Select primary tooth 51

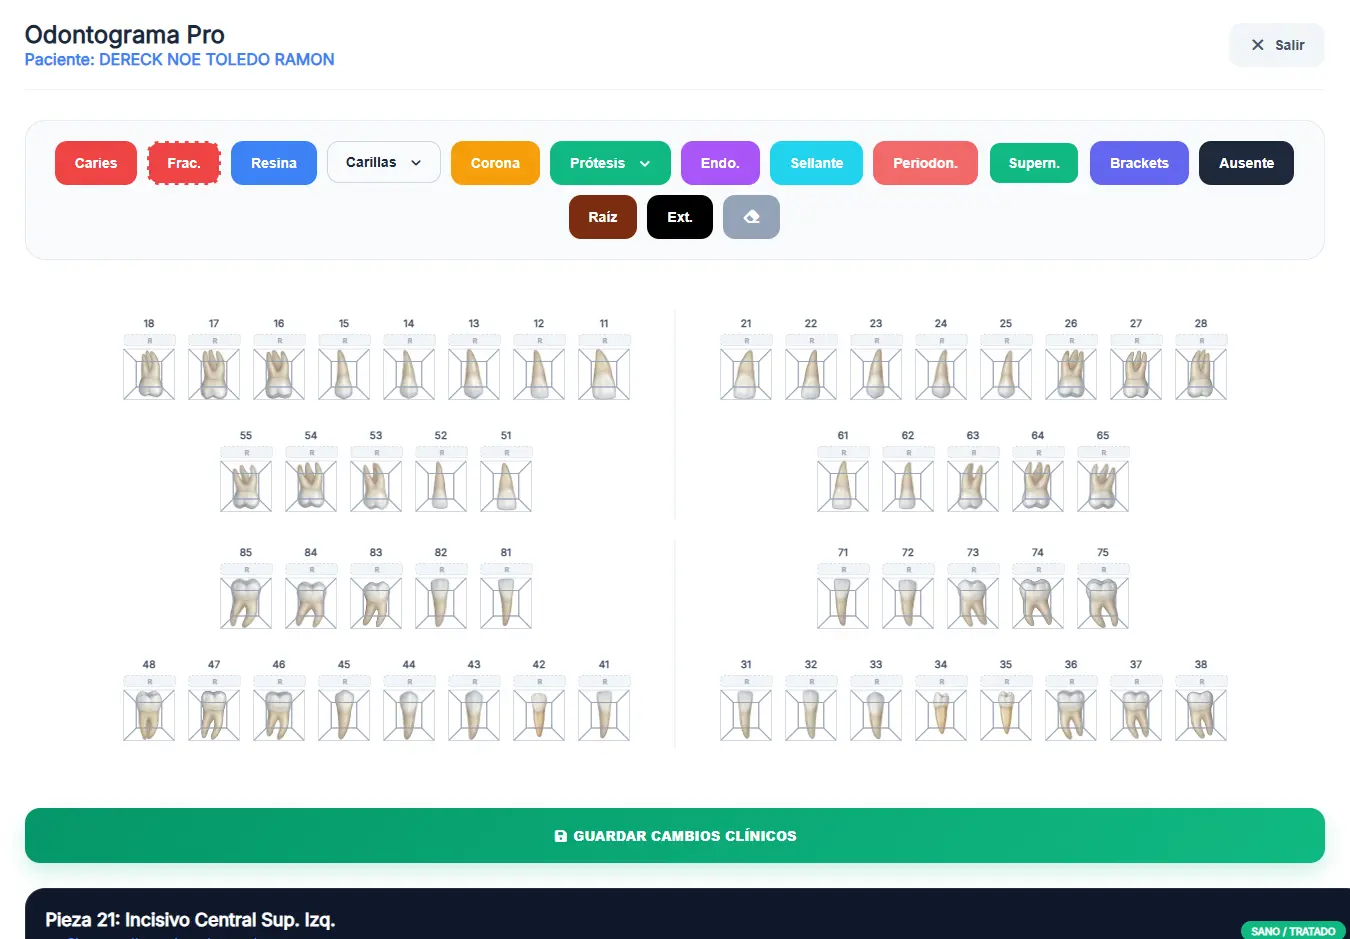pos(506,486)
